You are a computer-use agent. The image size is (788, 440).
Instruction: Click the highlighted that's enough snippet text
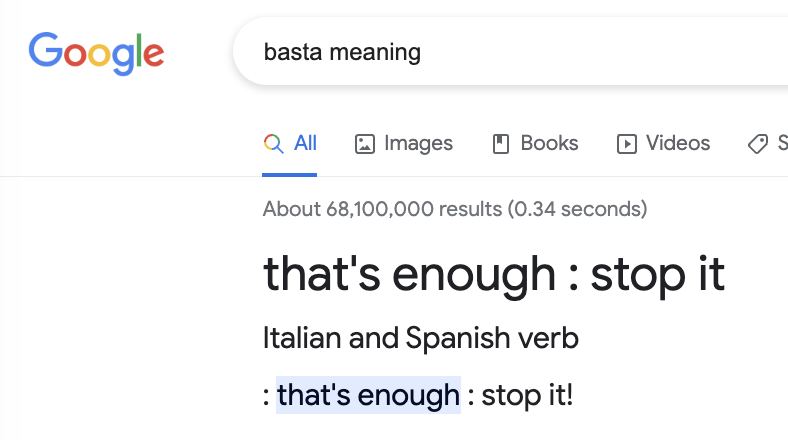pos(368,395)
